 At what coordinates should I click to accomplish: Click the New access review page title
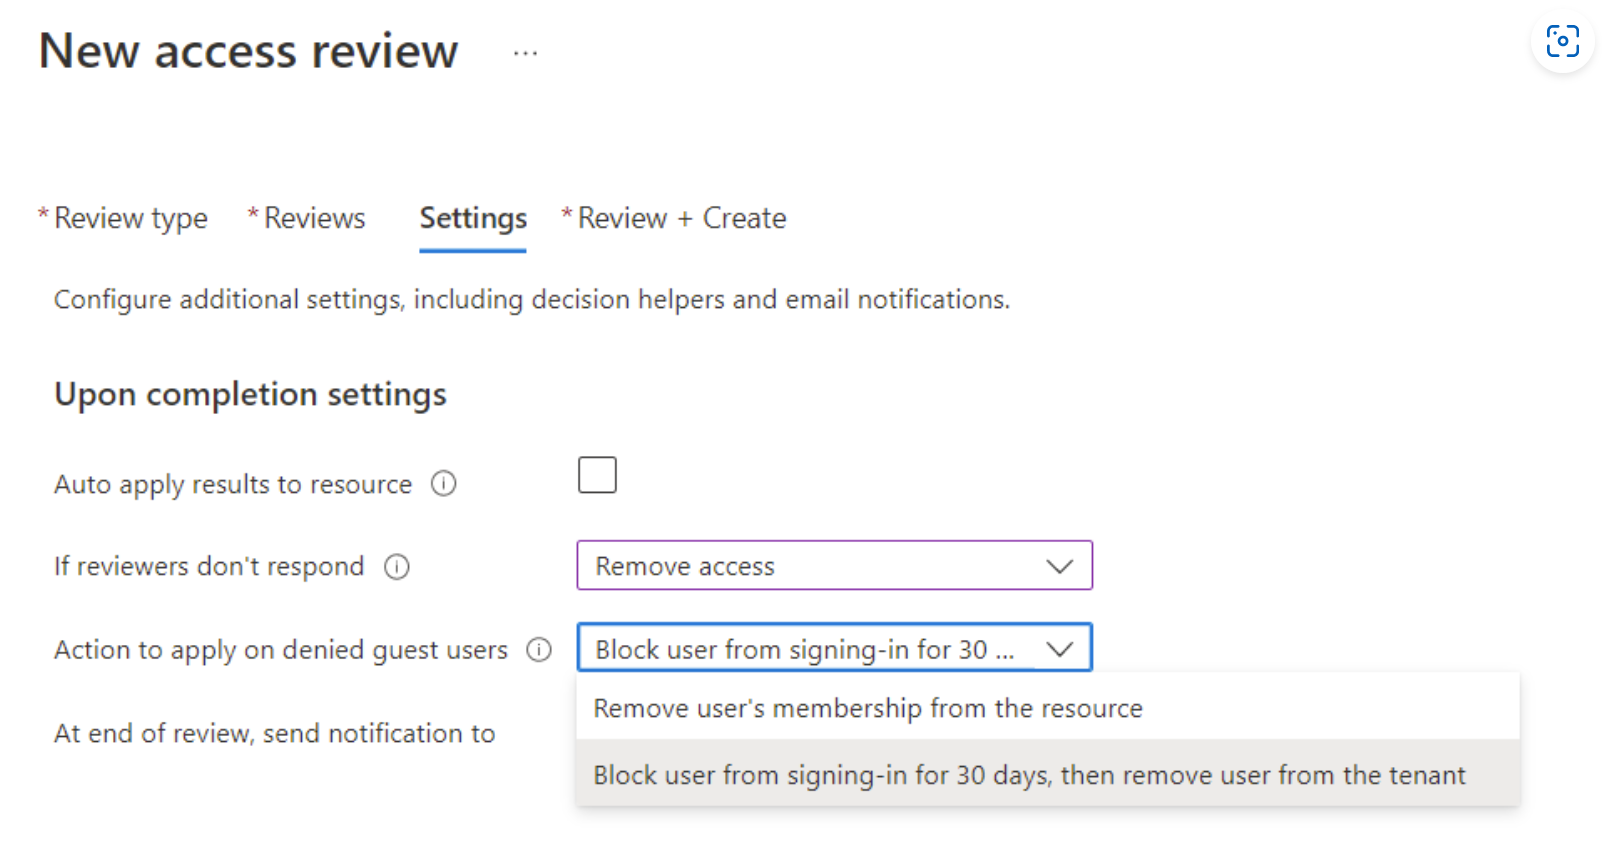(x=248, y=51)
